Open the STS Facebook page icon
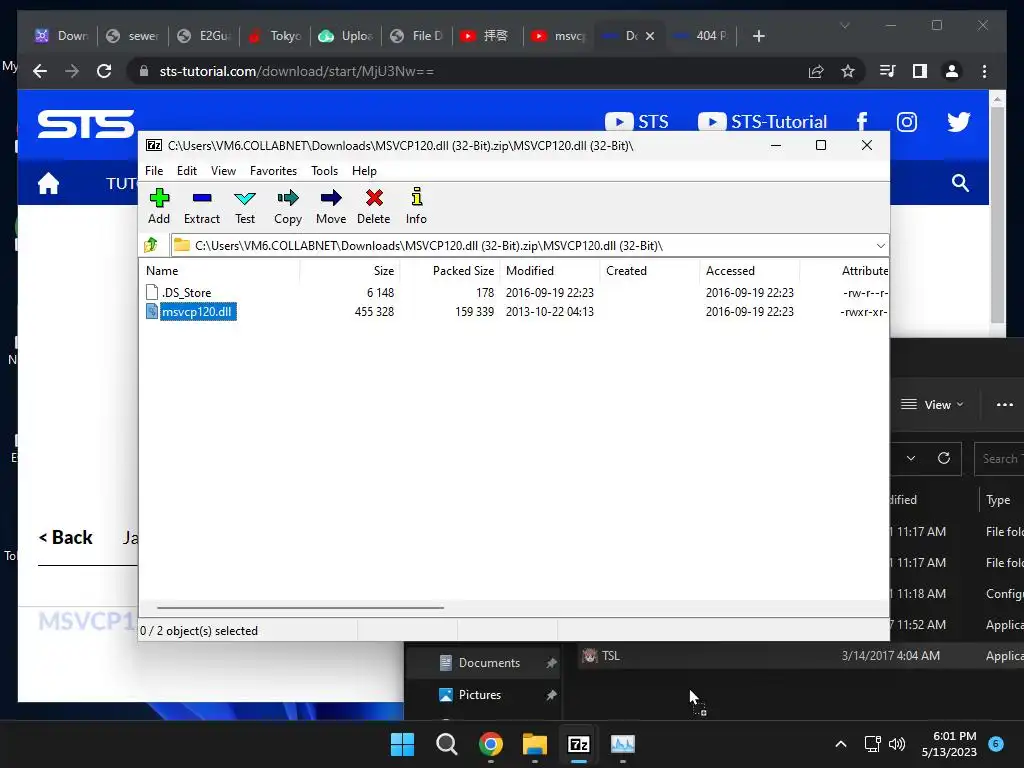Viewport: 1024px width, 768px height. coord(862,121)
